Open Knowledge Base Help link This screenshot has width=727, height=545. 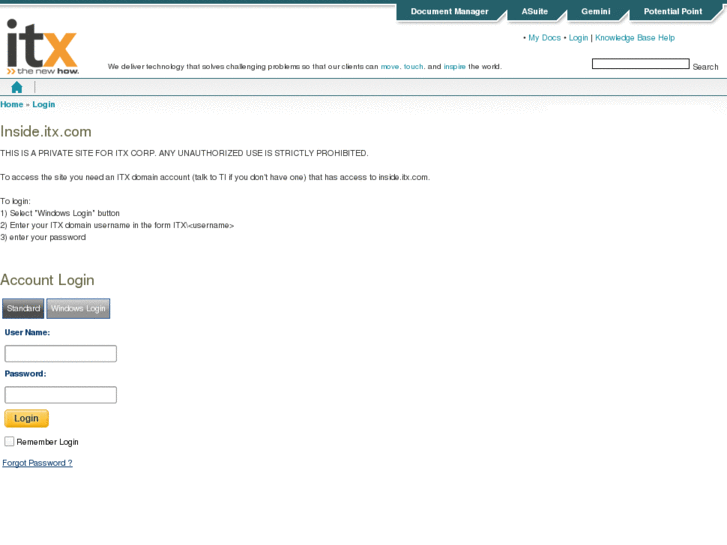635,38
